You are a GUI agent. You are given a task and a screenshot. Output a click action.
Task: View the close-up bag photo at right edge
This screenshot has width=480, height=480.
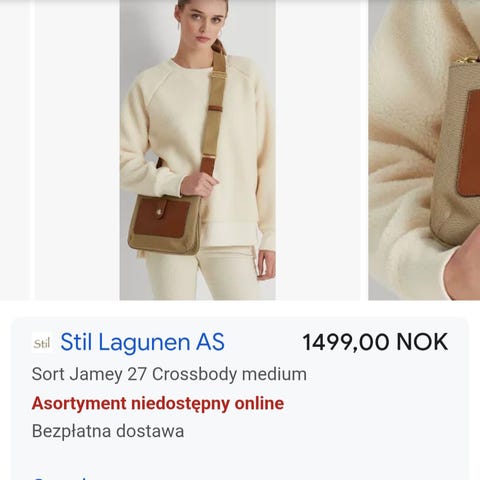[424, 150]
